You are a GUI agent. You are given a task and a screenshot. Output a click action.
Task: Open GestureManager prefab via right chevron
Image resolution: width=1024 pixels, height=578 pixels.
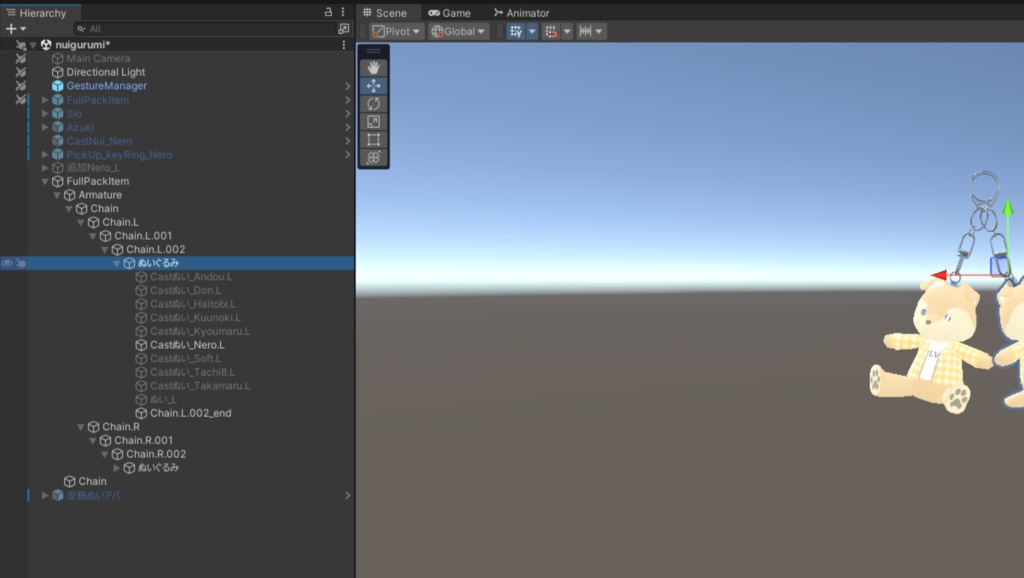point(347,86)
